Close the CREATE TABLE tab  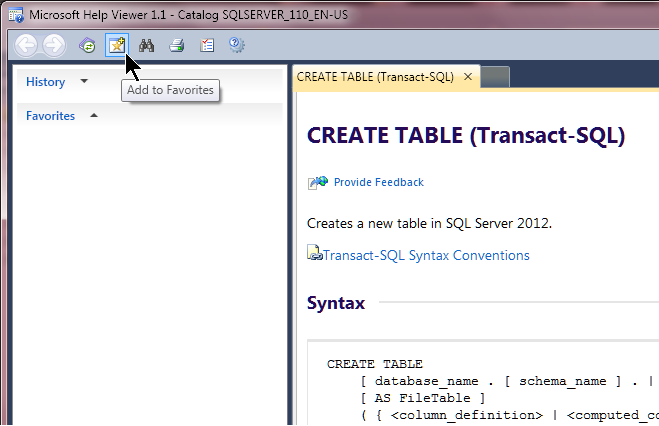coord(467,77)
